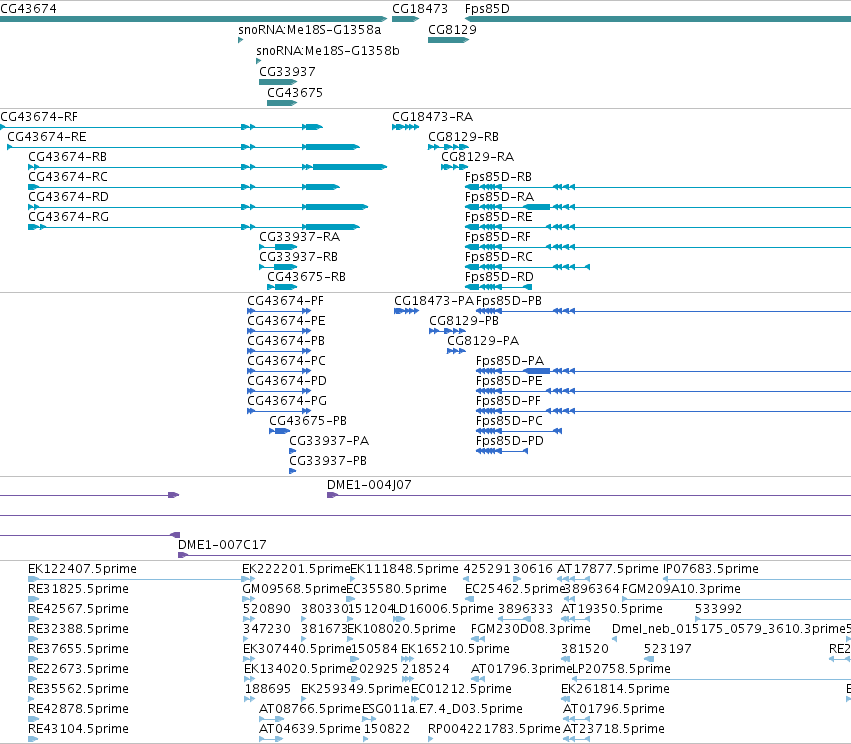Select EST EK122407.5prime label
The height and width of the screenshot is (744, 851).
click(x=82, y=569)
